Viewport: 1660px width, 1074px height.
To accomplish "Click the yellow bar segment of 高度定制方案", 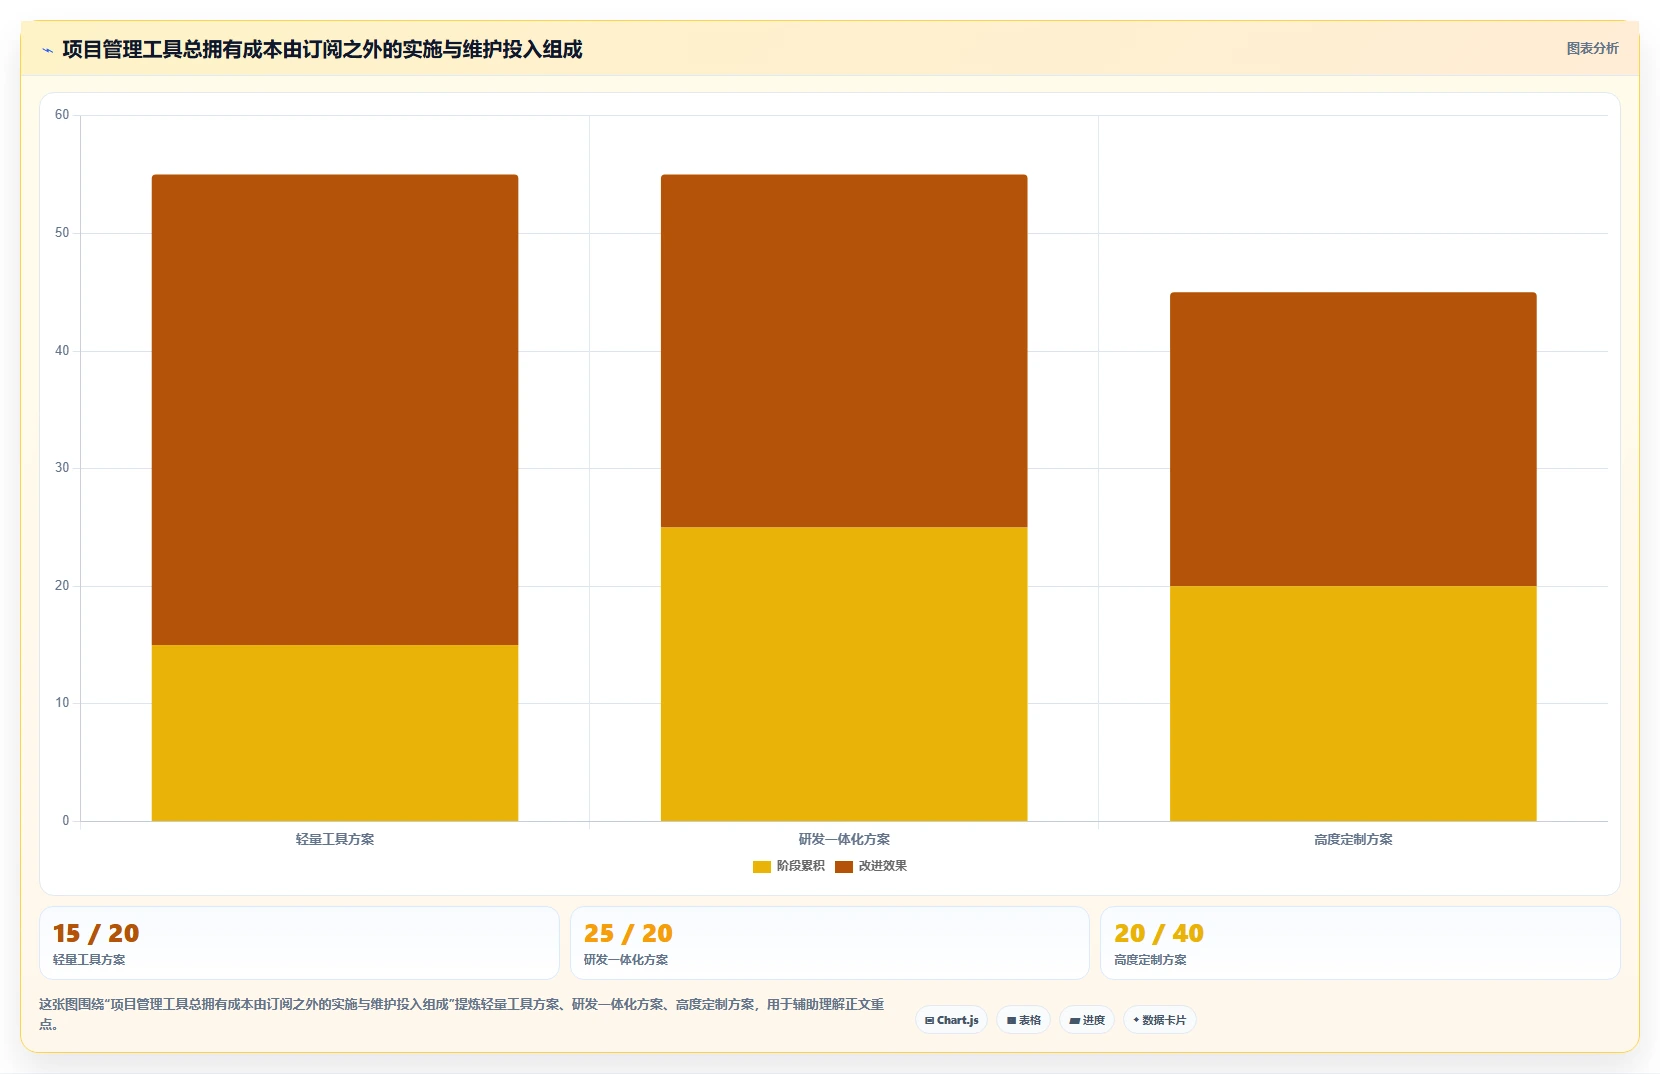I will point(1353,703).
